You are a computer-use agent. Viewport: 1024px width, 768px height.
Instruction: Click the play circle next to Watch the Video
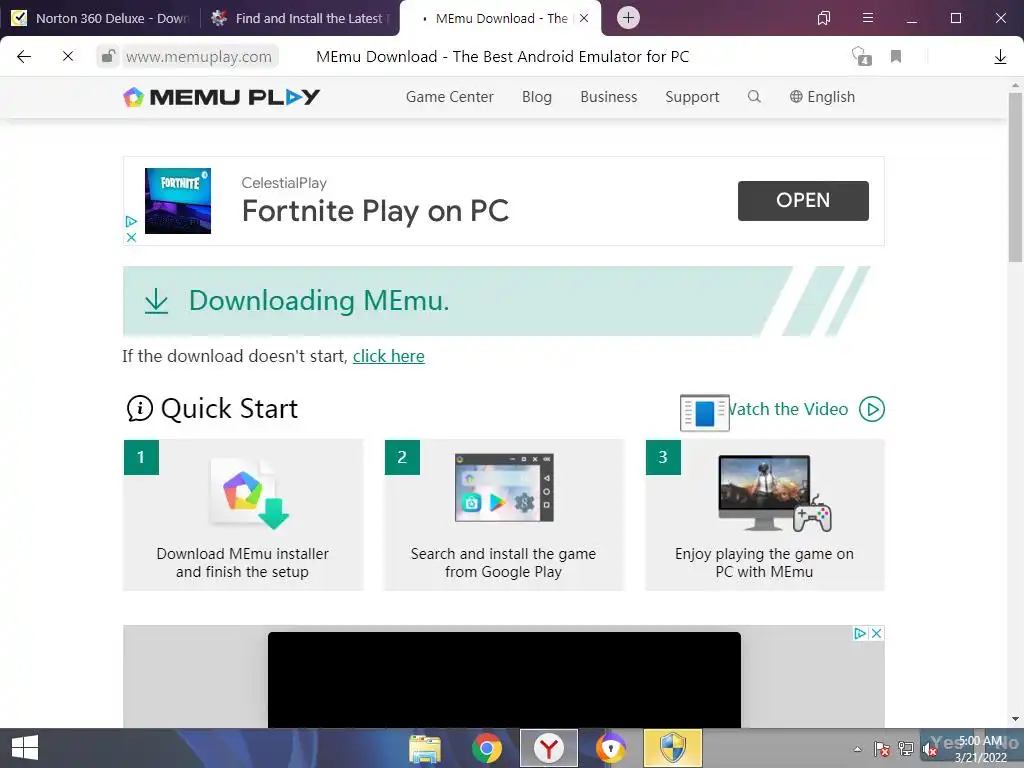[872, 409]
